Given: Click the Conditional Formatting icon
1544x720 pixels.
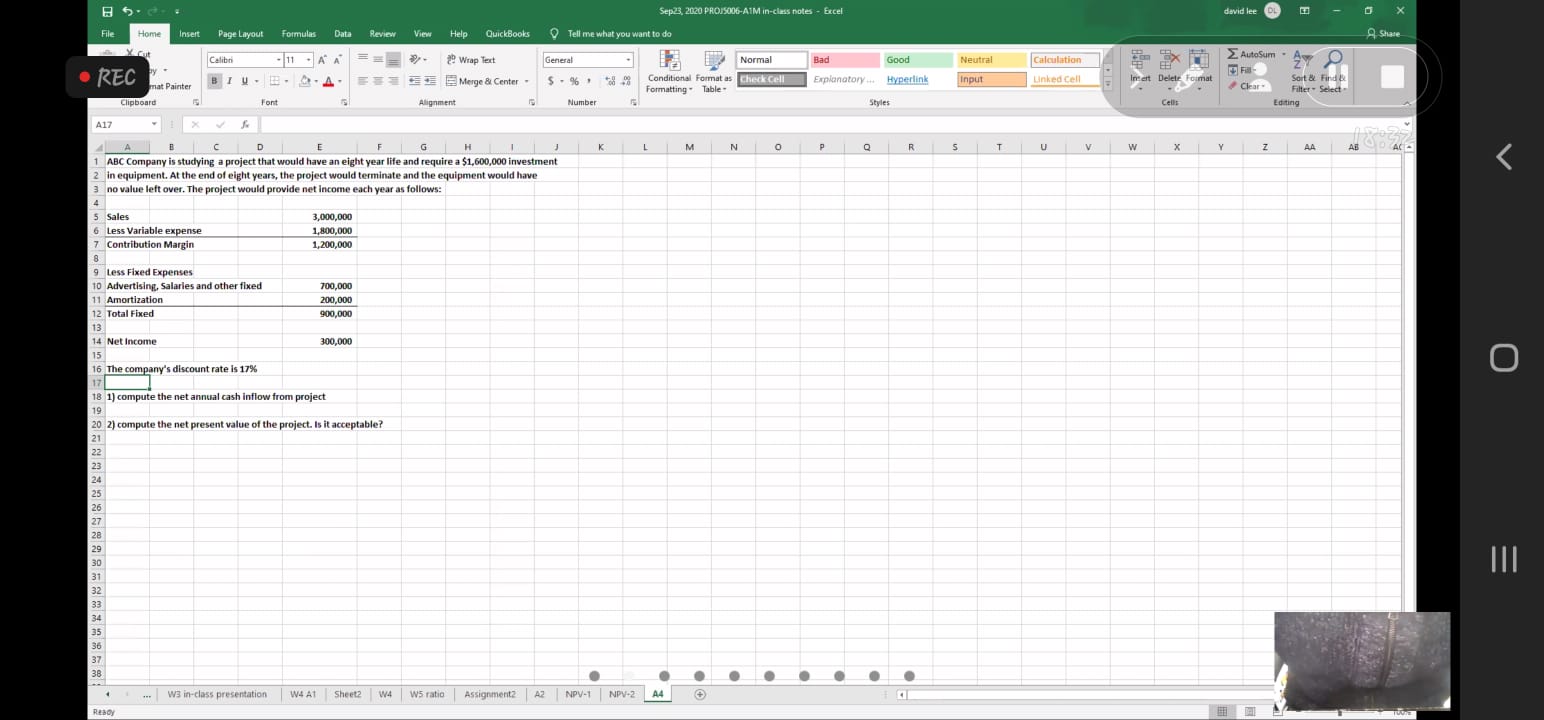Looking at the screenshot, I should 669,62.
